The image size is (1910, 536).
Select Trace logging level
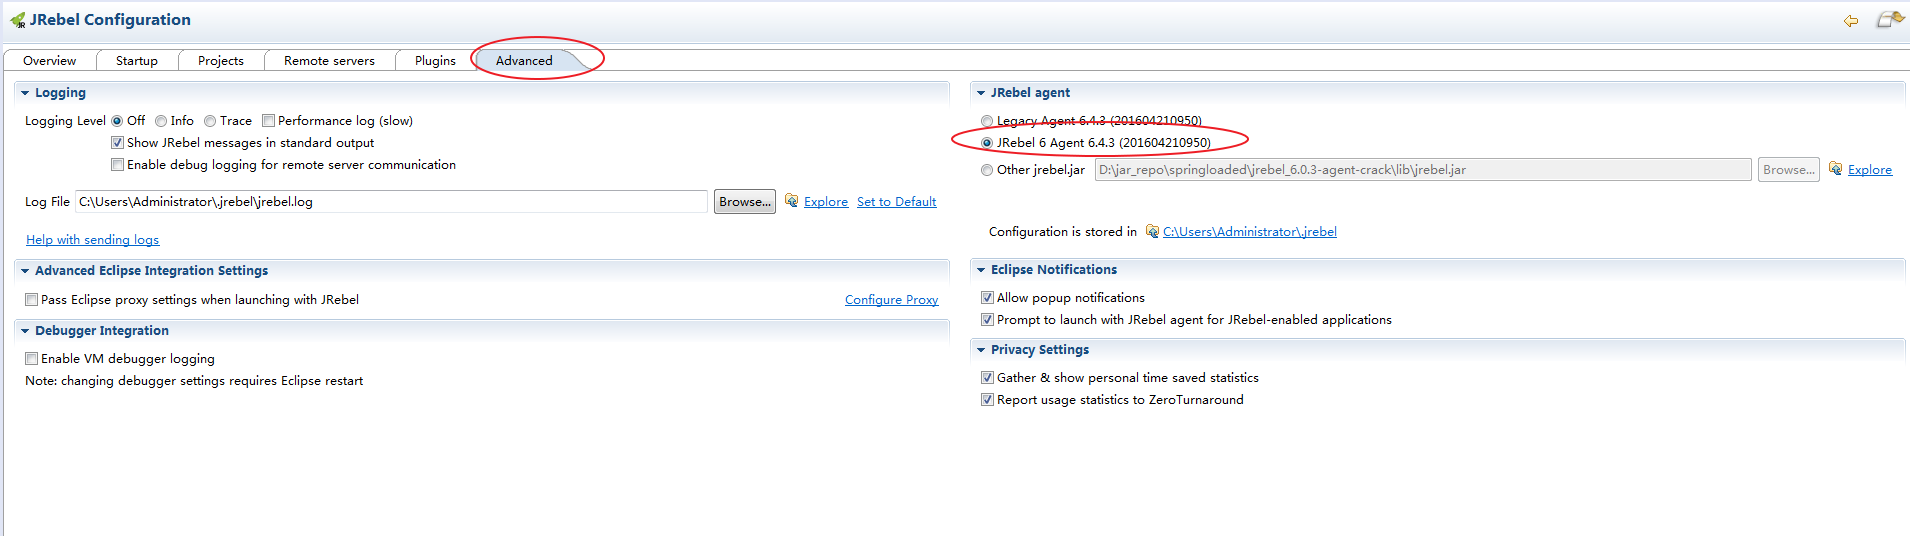[x=210, y=121]
